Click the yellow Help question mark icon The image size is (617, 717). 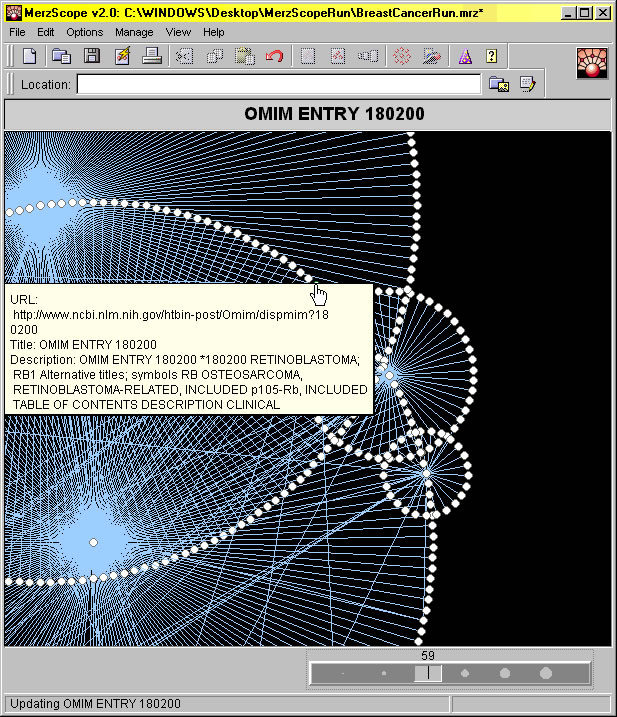[492, 56]
